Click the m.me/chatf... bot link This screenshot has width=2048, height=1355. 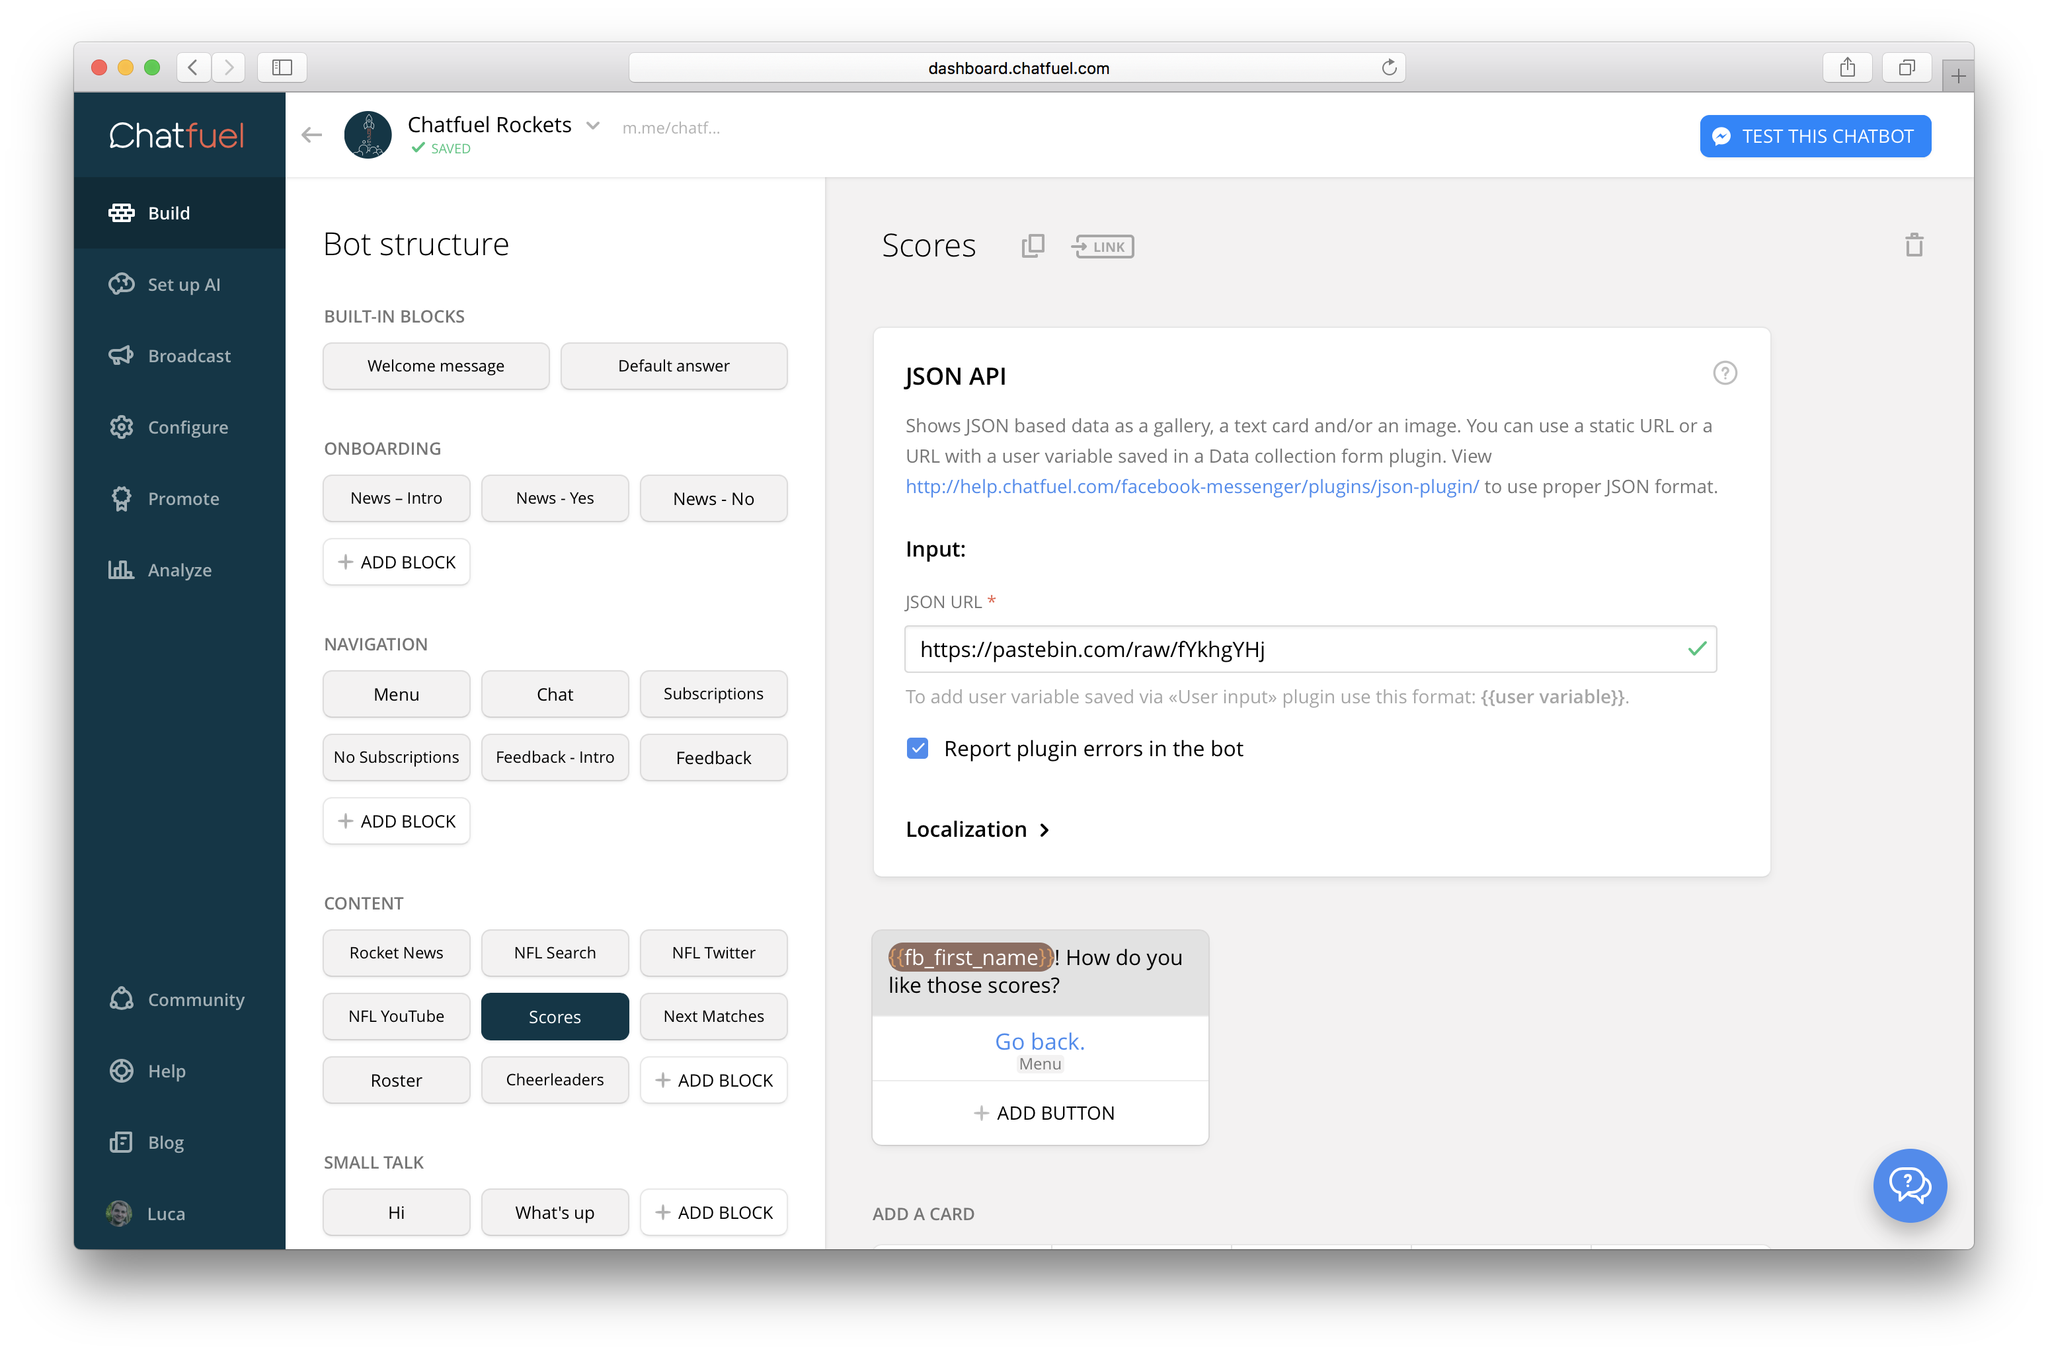click(x=671, y=128)
